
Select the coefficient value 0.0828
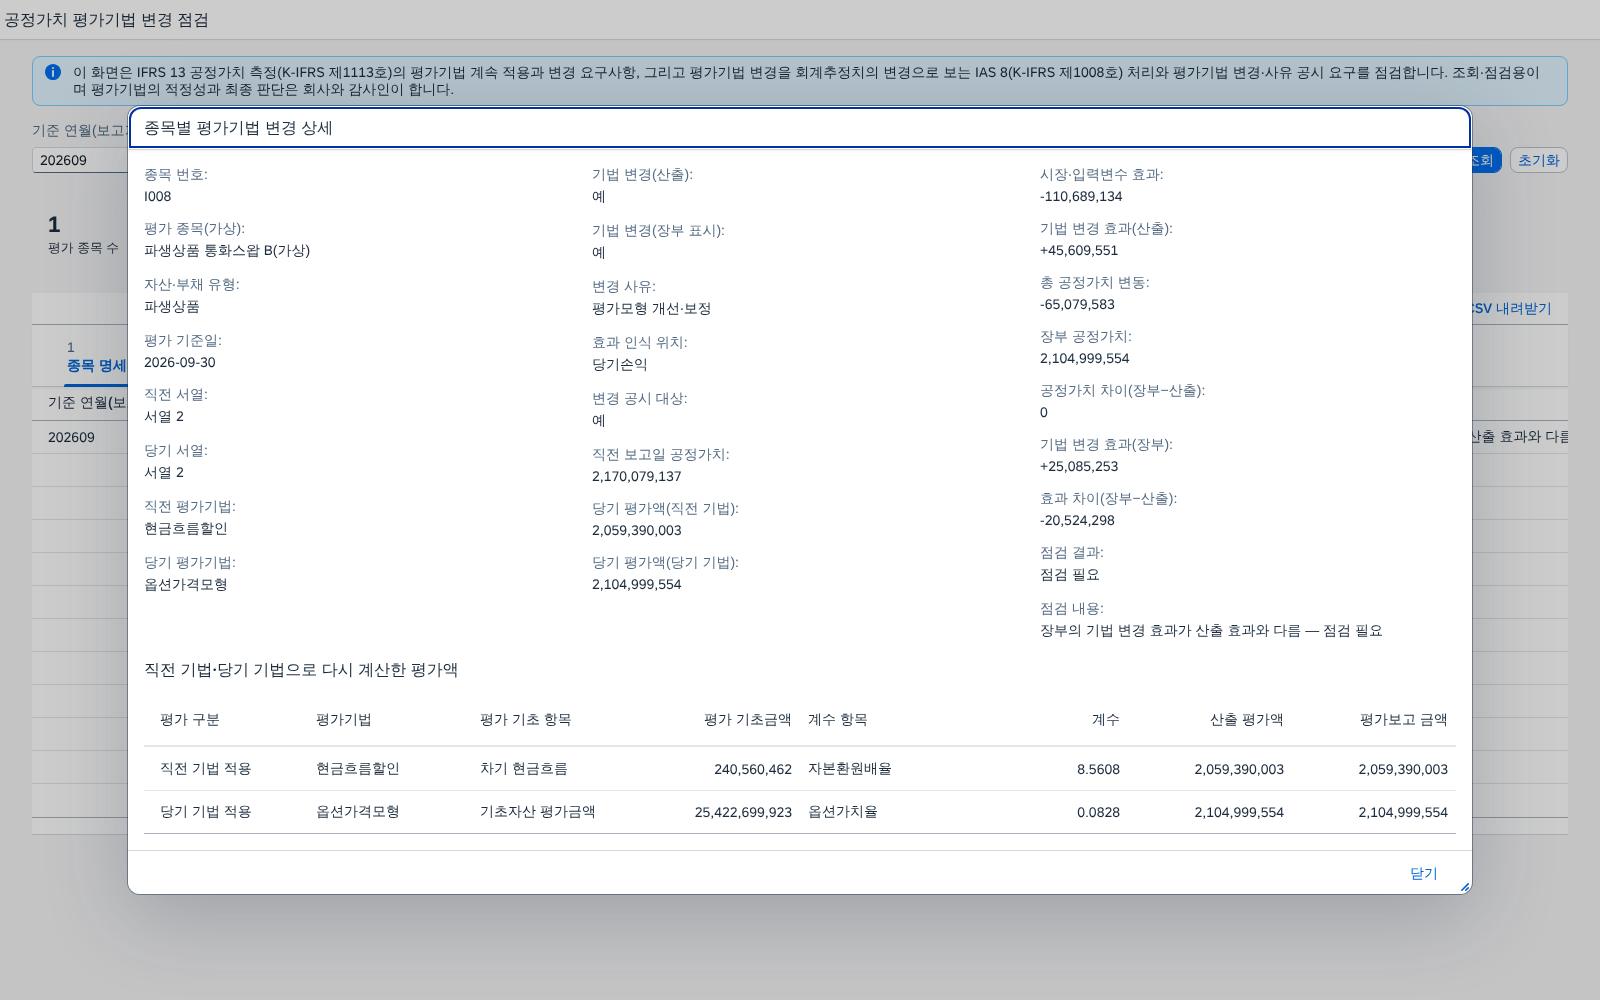pos(1098,812)
